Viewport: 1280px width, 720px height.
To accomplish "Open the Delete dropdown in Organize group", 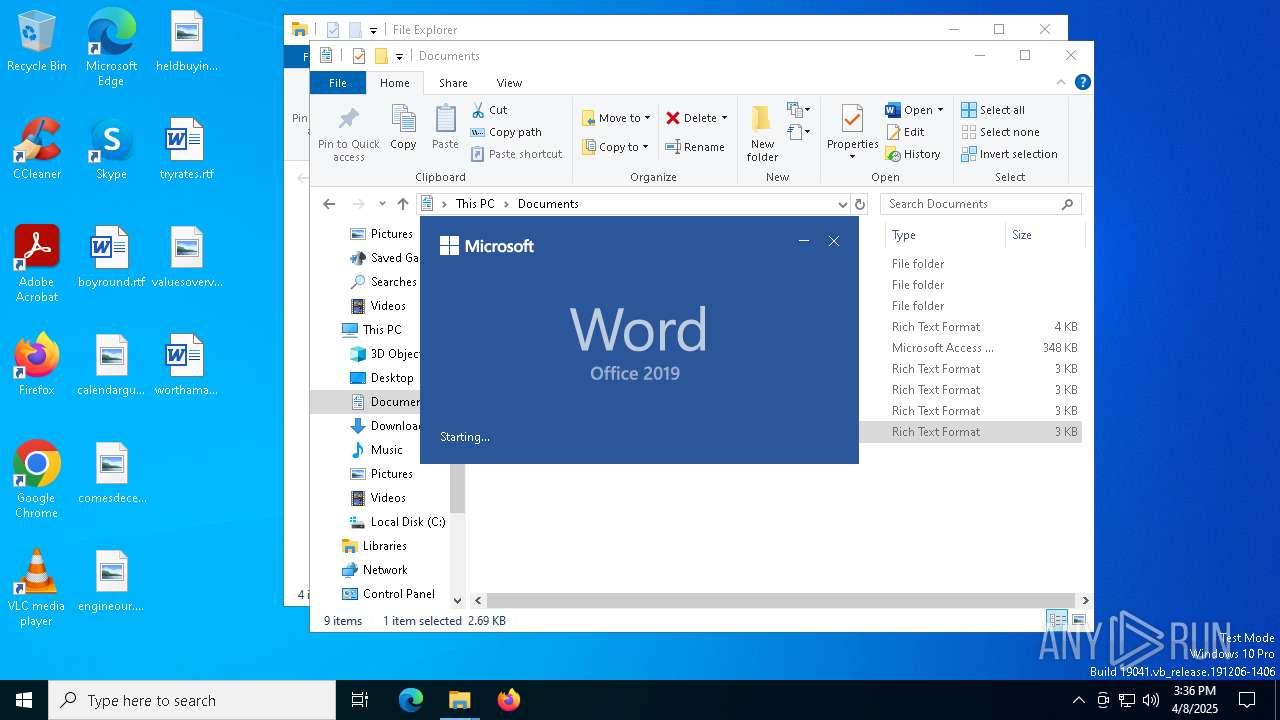I will click(697, 118).
